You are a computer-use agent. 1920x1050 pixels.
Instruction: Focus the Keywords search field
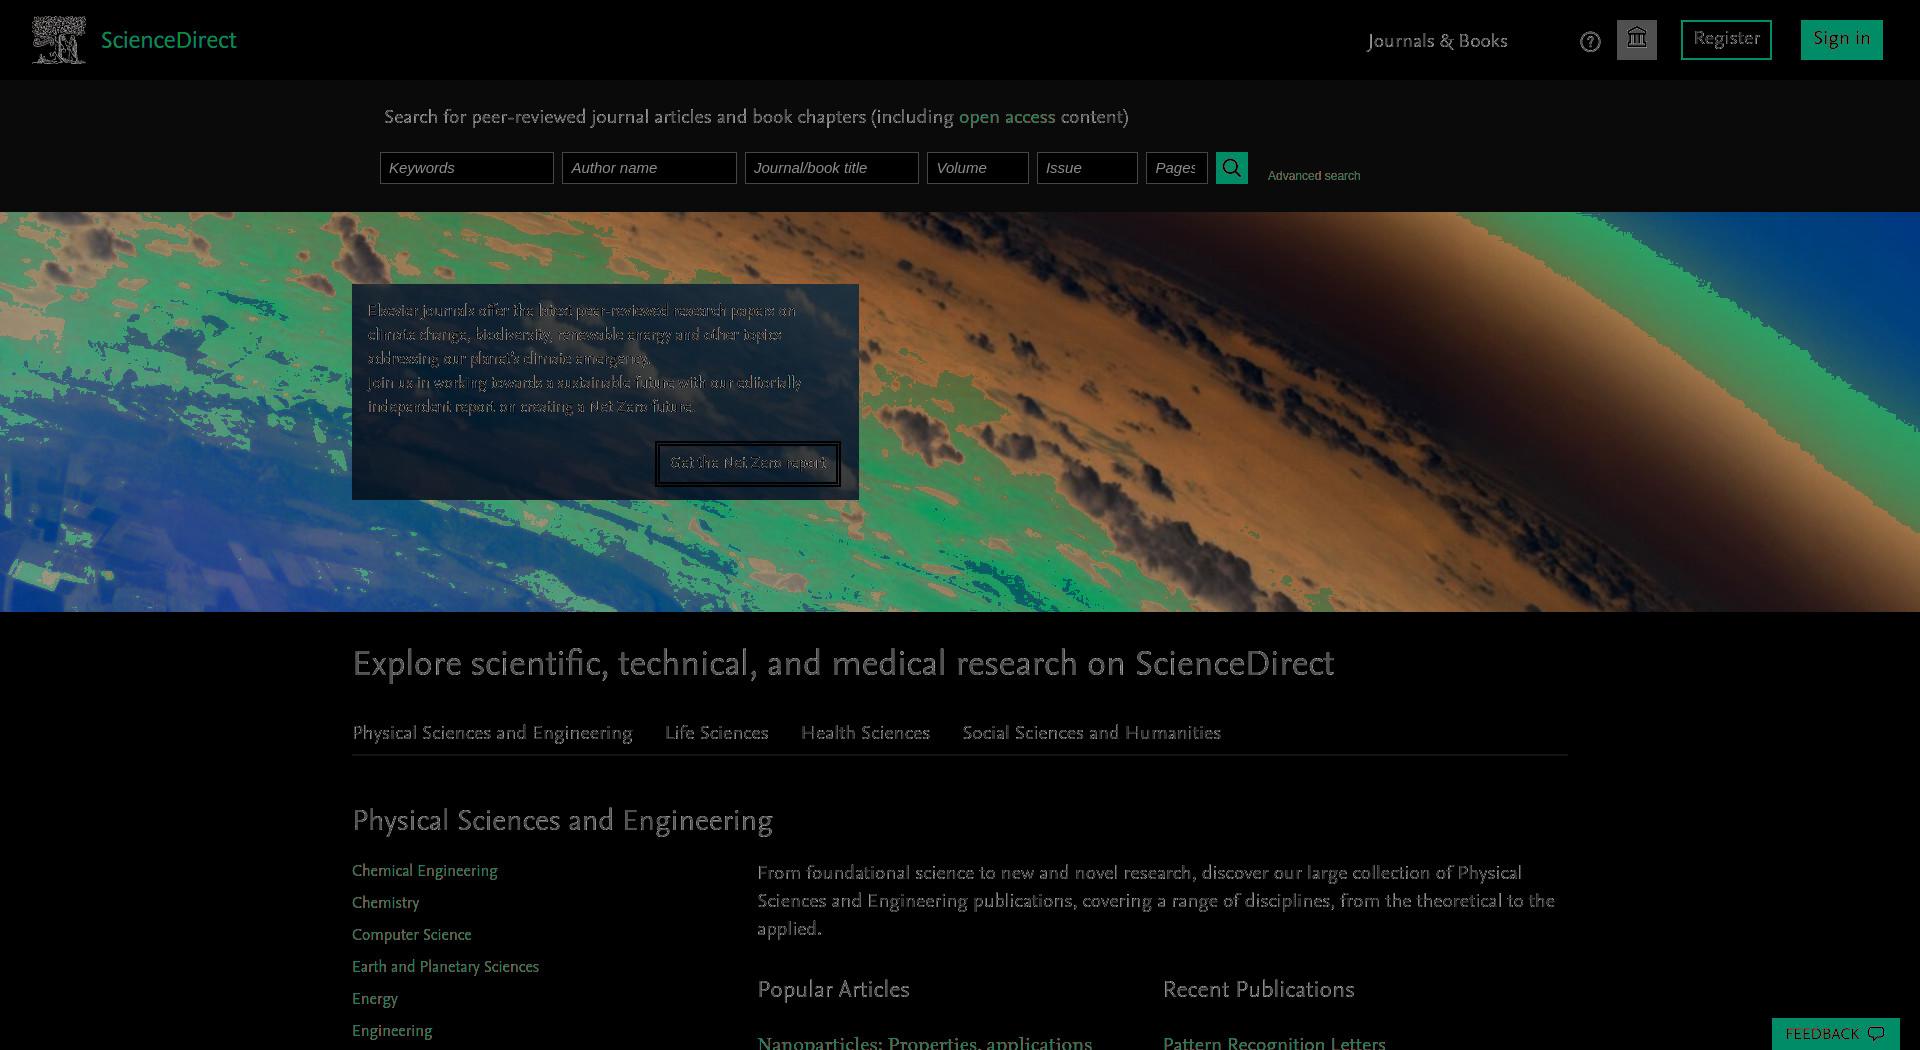pos(467,168)
